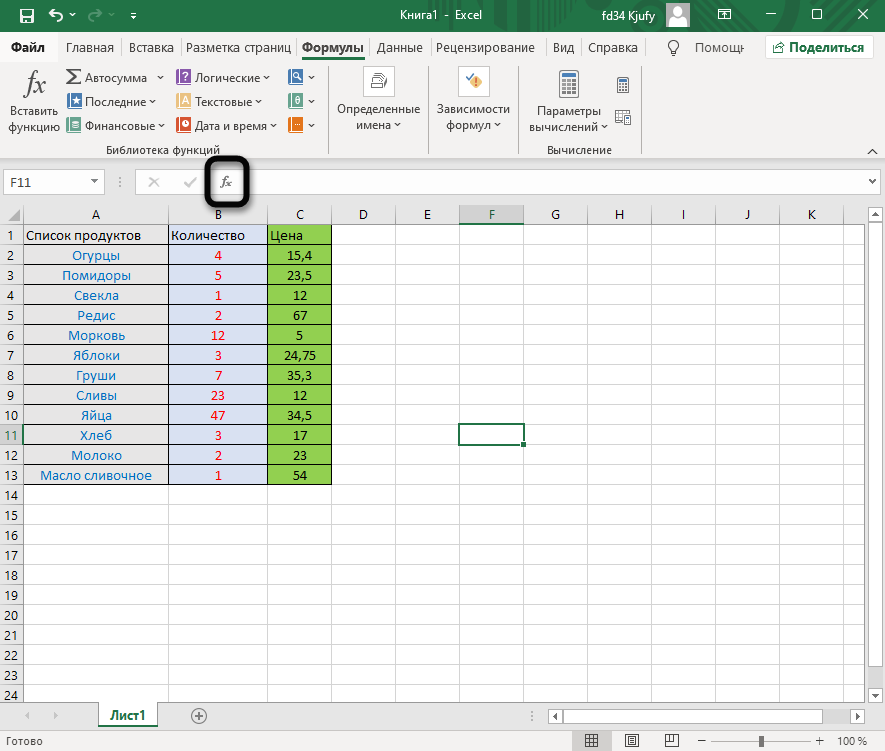The width and height of the screenshot is (885, 751).
Task: Open the math and trig functions icon
Action: pyautogui.click(x=301, y=102)
